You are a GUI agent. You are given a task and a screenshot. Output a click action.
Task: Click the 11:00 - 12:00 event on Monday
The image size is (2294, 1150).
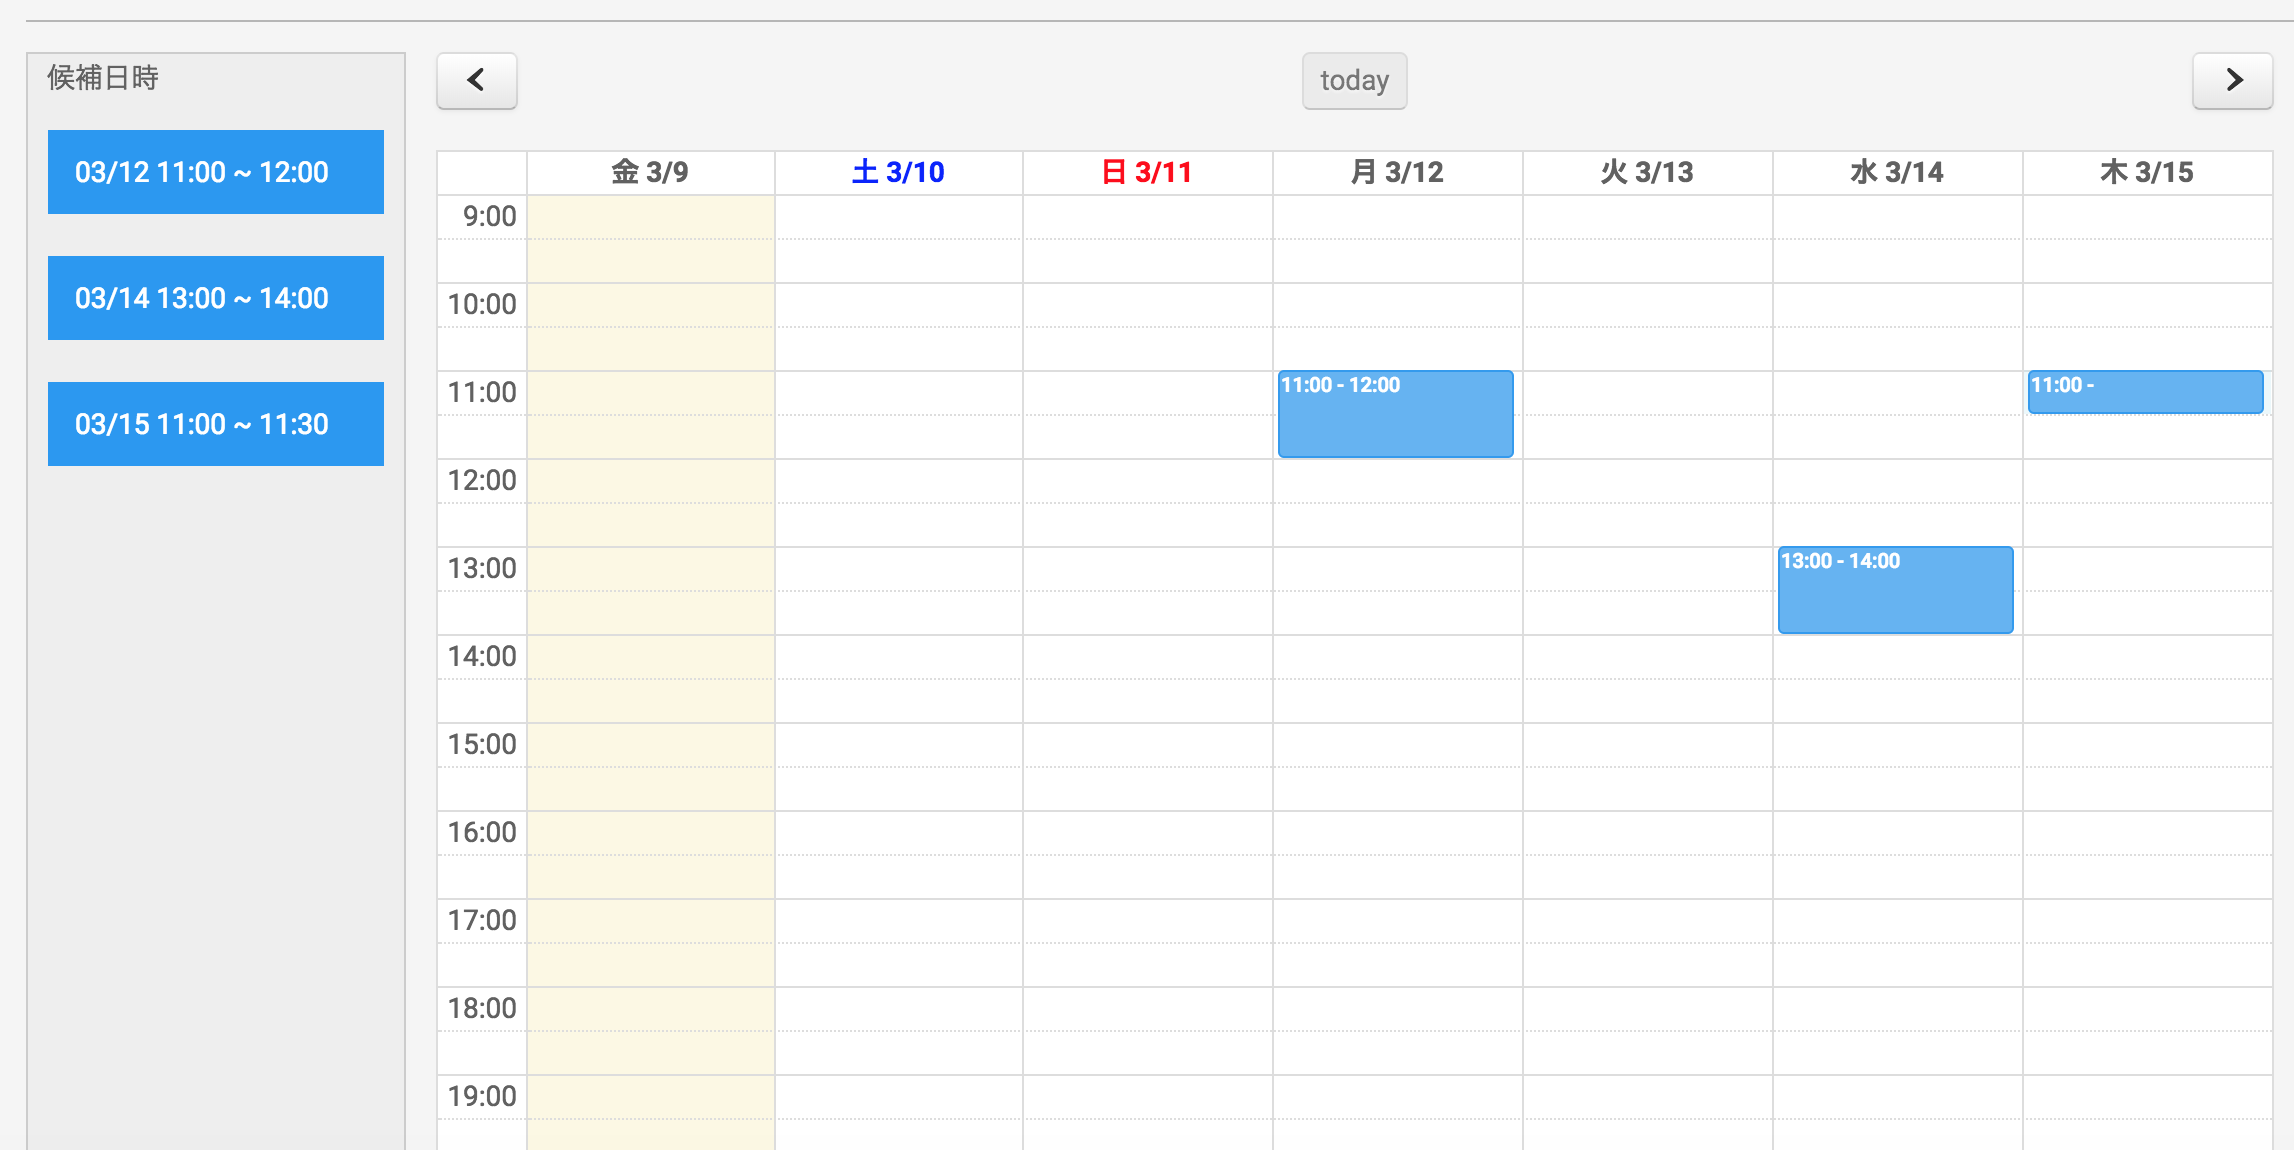[1395, 415]
